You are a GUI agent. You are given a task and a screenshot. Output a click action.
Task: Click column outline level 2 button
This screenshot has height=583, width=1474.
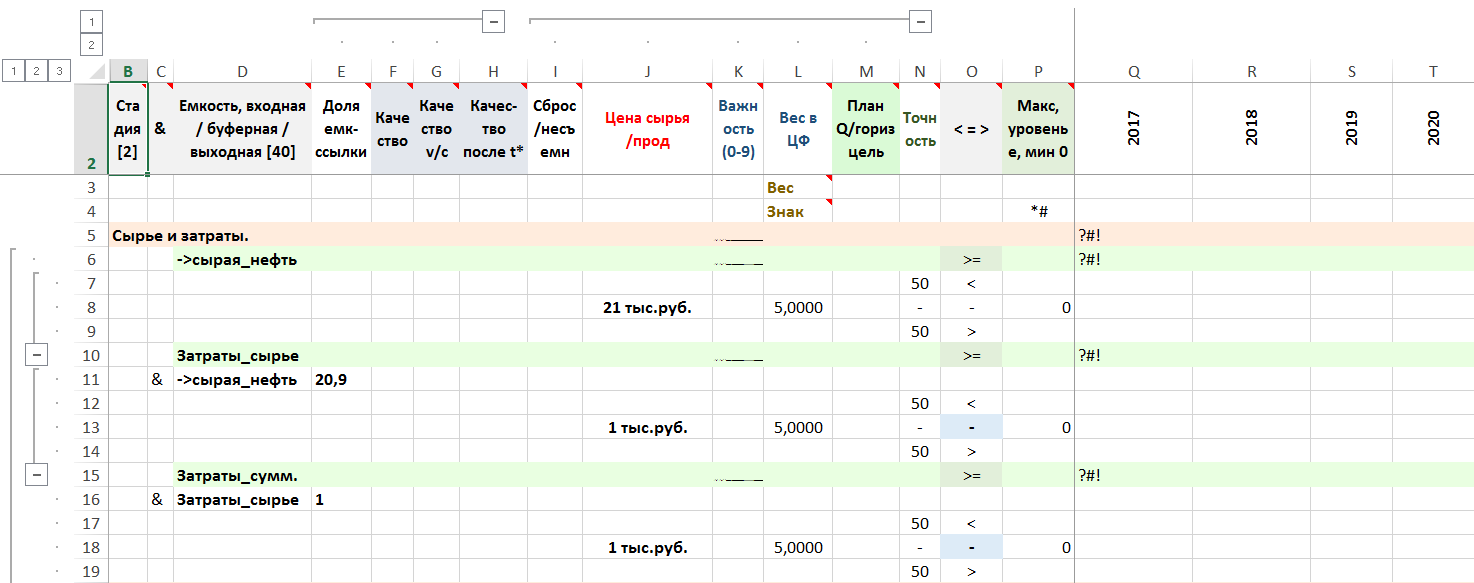coord(91,44)
